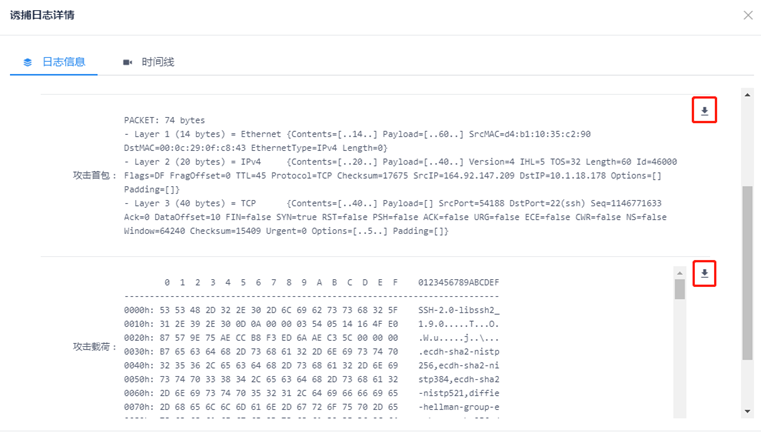
Task: Click the main vertical scrollbar thumb
Action: 747,270
